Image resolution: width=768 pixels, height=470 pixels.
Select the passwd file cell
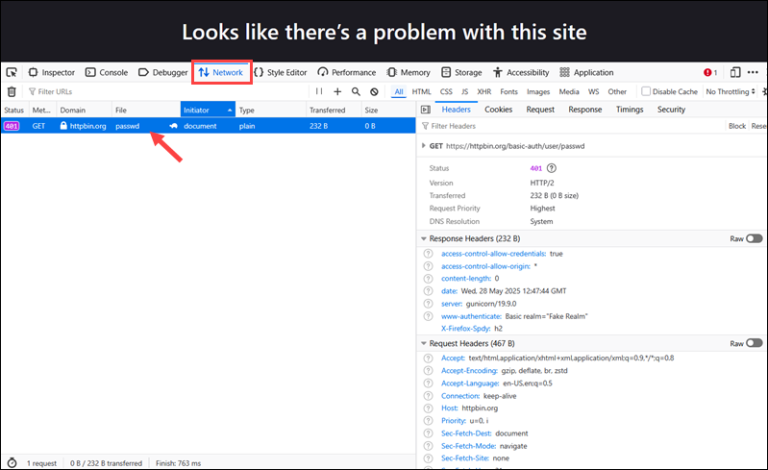[127, 126]
